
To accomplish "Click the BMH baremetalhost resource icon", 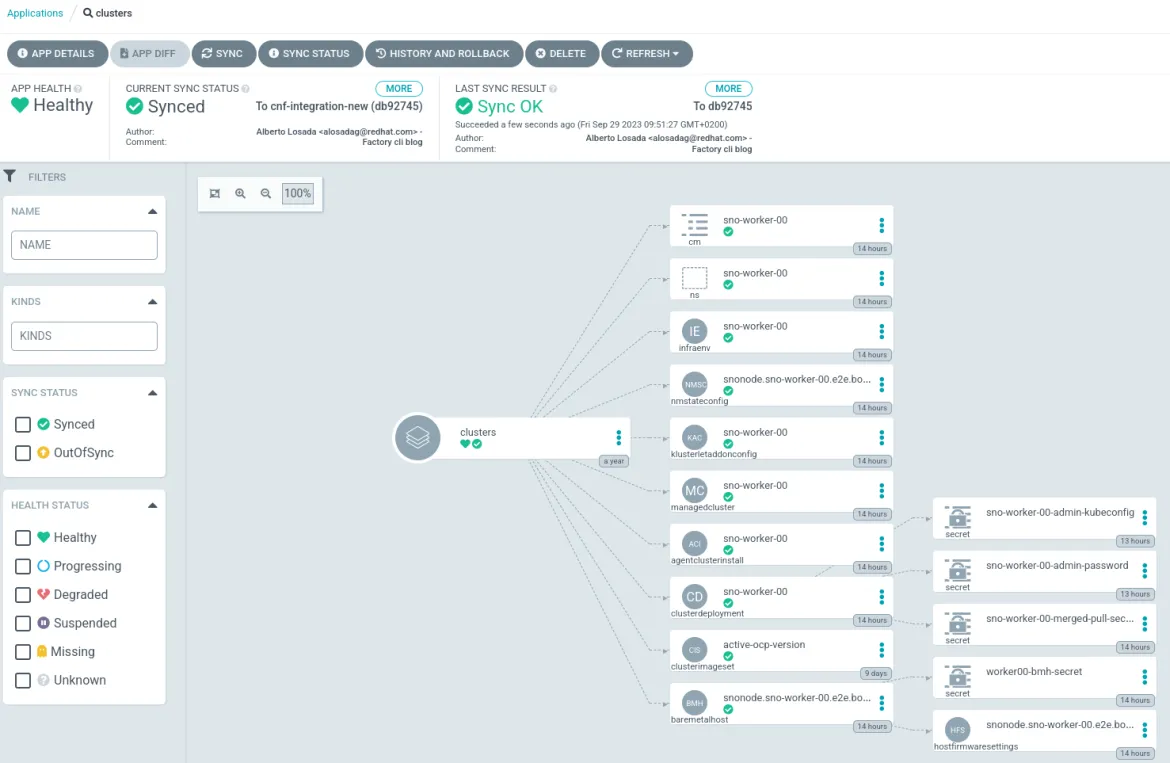I will pyautogui.click(x=695, y=704).
